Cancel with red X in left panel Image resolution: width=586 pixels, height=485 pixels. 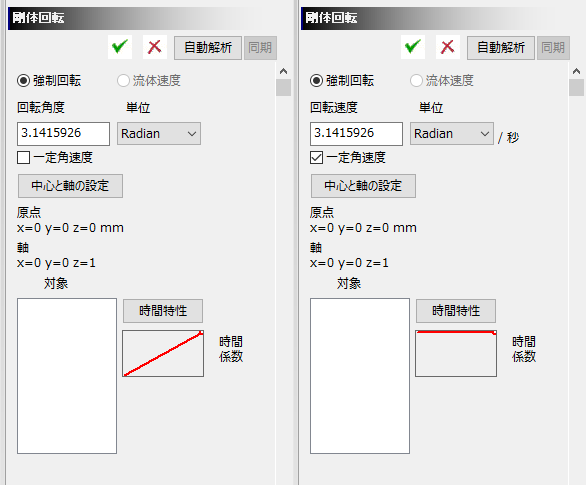pyautogui.click(x=154, y=47)
